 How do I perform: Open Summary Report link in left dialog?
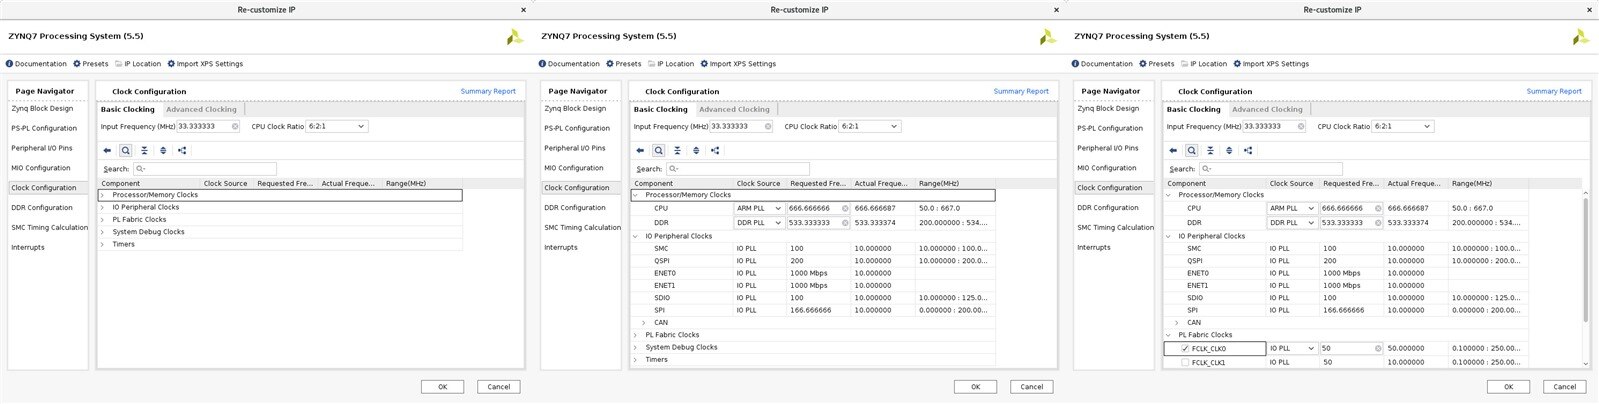(x=488, y=91)
